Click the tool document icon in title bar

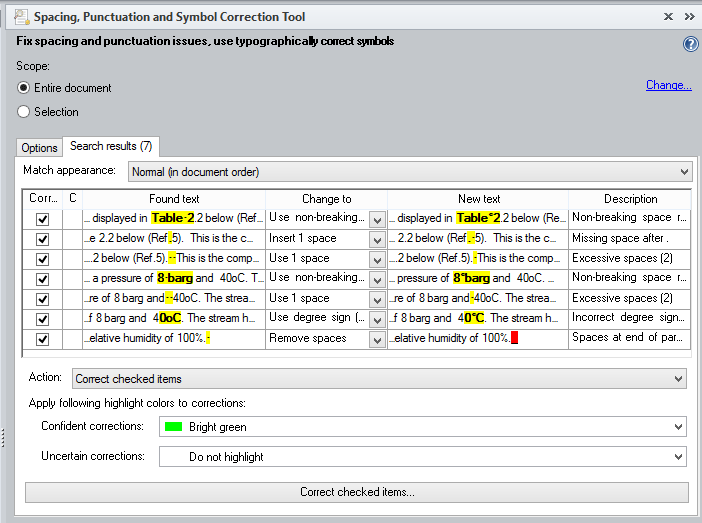(x=21, y=16)
